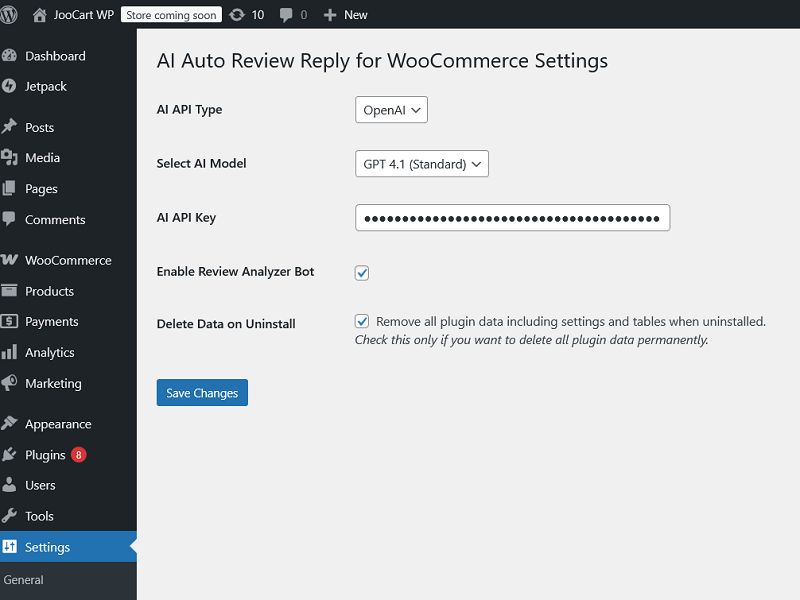
Task: Click the WooCommerce icon in sidebar
Action: click(x=10, y=260)
